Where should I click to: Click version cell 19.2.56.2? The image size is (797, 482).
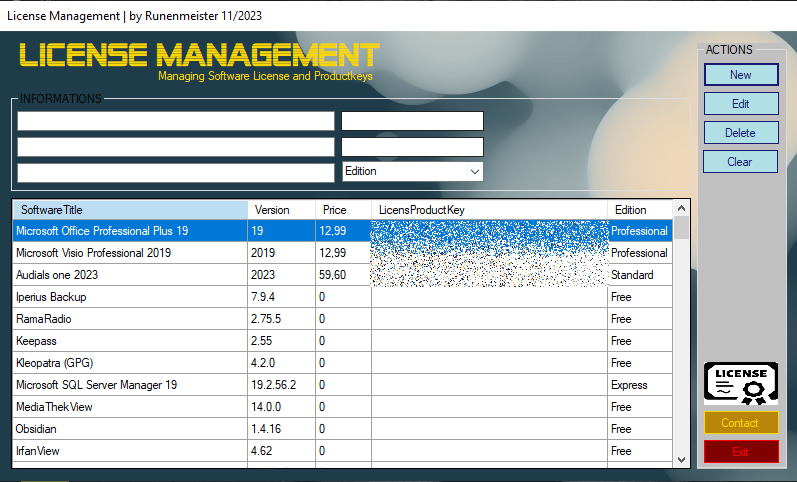[x=282, y=385]
